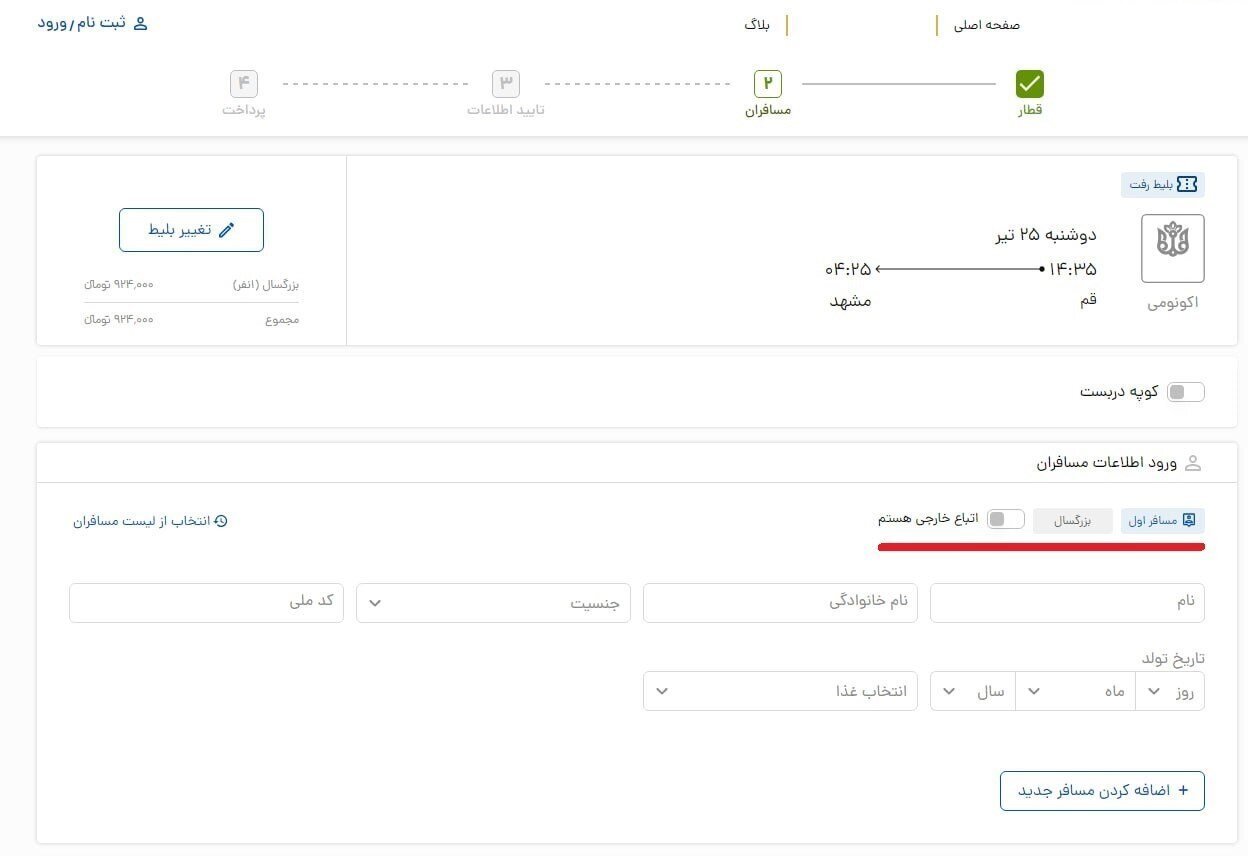Toggle the اتباع خارجی هستم switch
The width and height of the screenshot is (1248, 856).
(1007, 518)
